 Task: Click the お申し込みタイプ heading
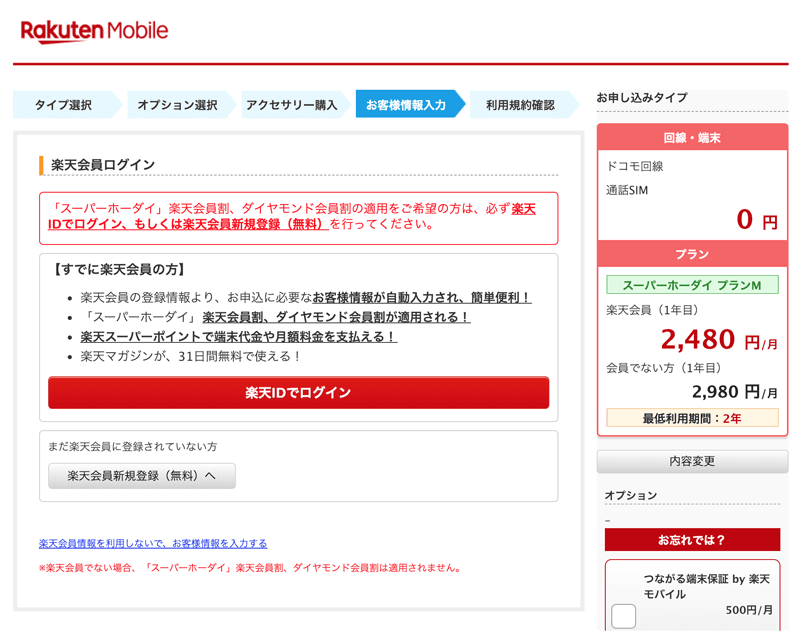pyautogui.click(x=642, y=98)
